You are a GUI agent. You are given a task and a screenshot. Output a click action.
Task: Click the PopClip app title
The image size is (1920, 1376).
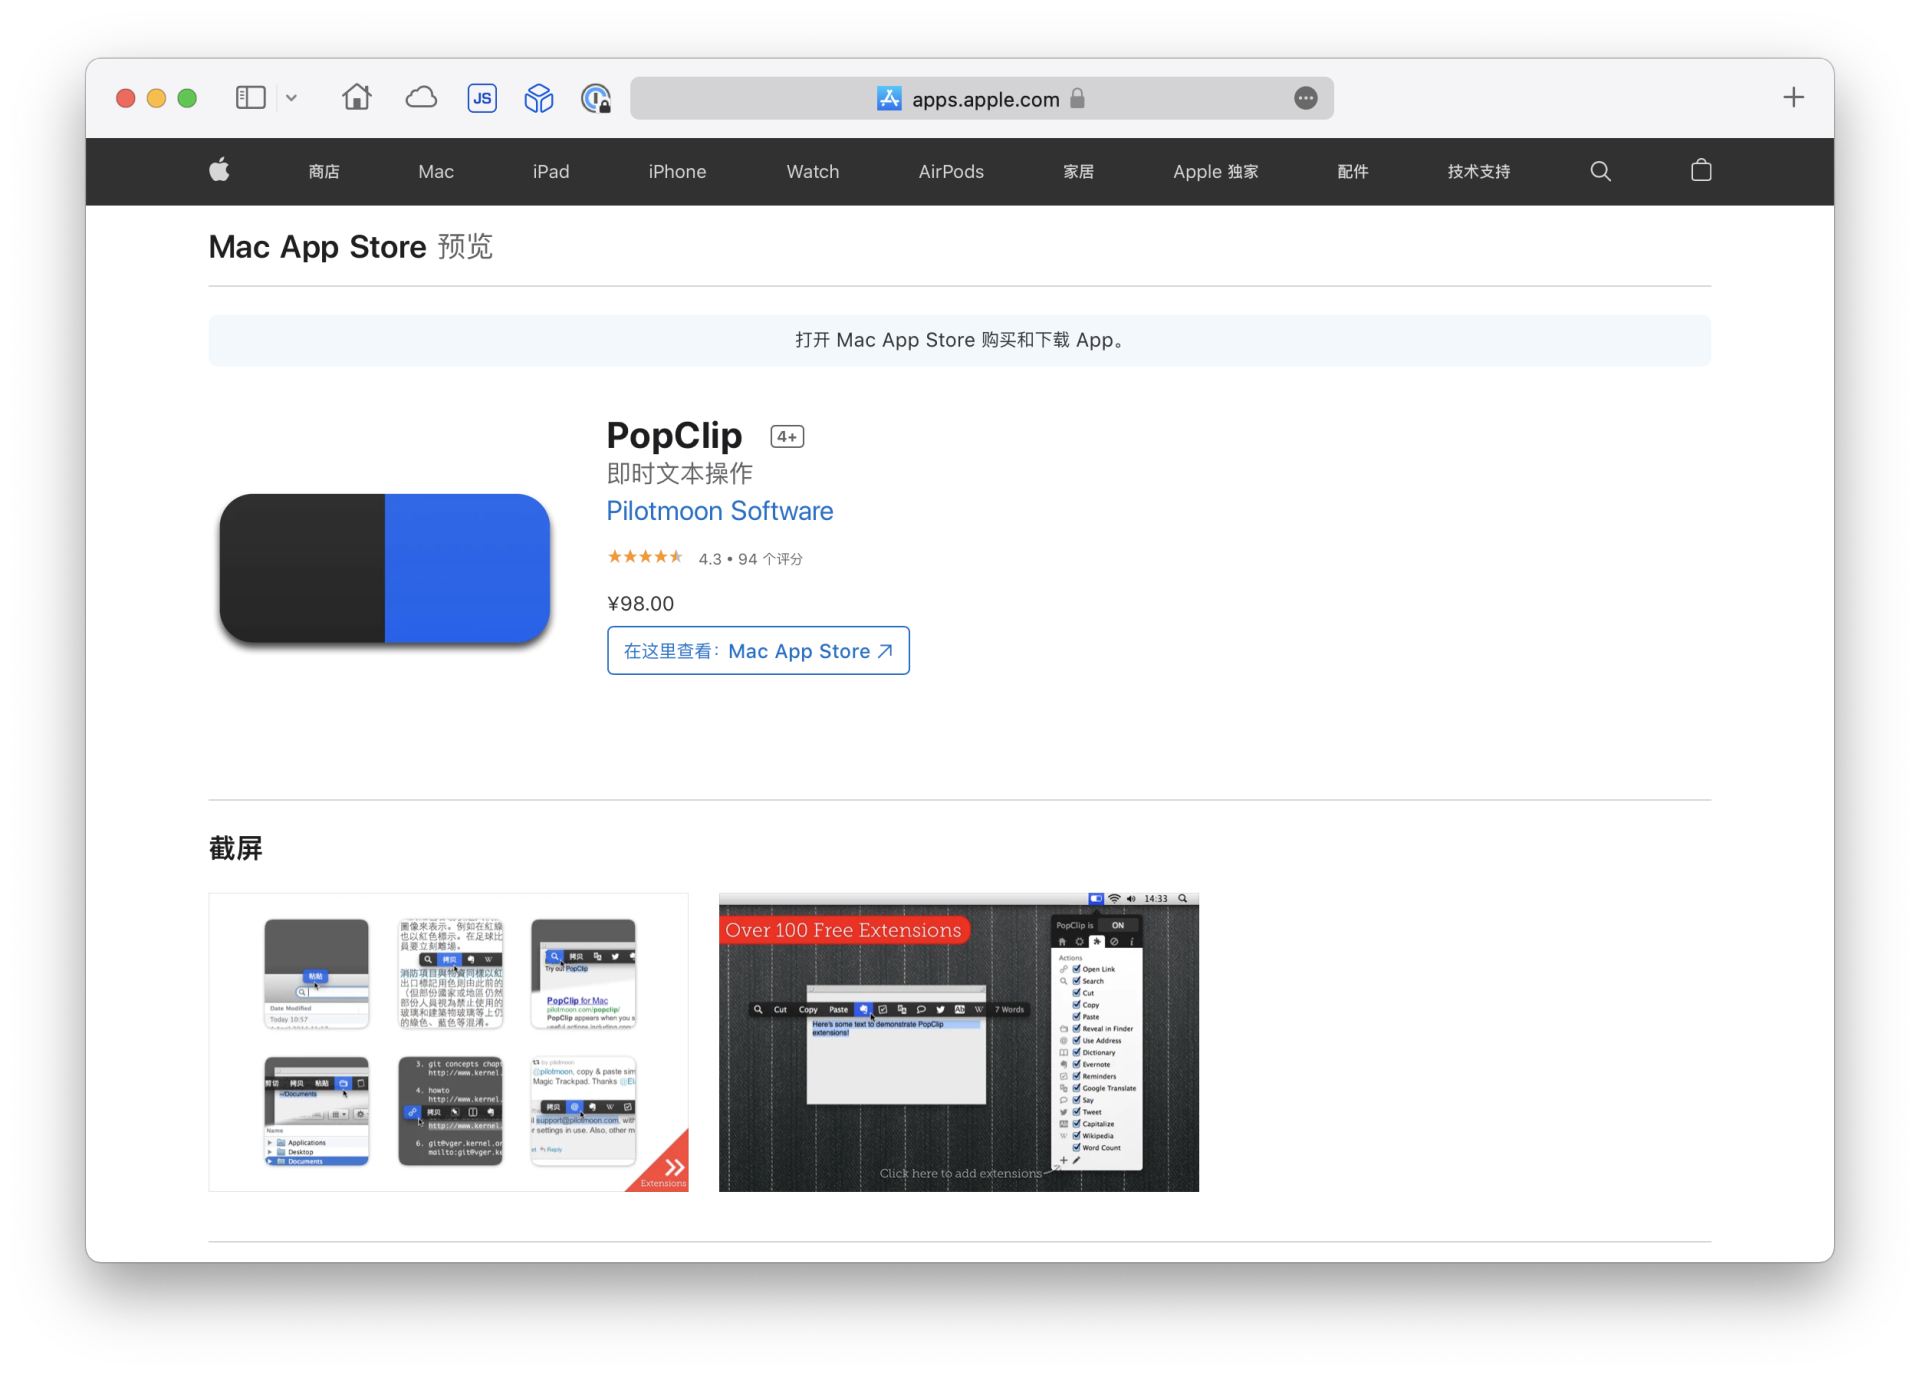[674, 435]
